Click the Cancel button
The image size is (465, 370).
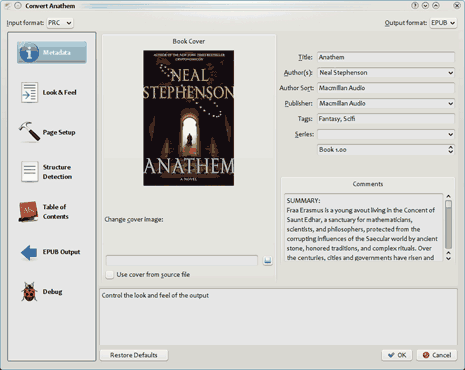pyautogui.click(x=437, y=355)
